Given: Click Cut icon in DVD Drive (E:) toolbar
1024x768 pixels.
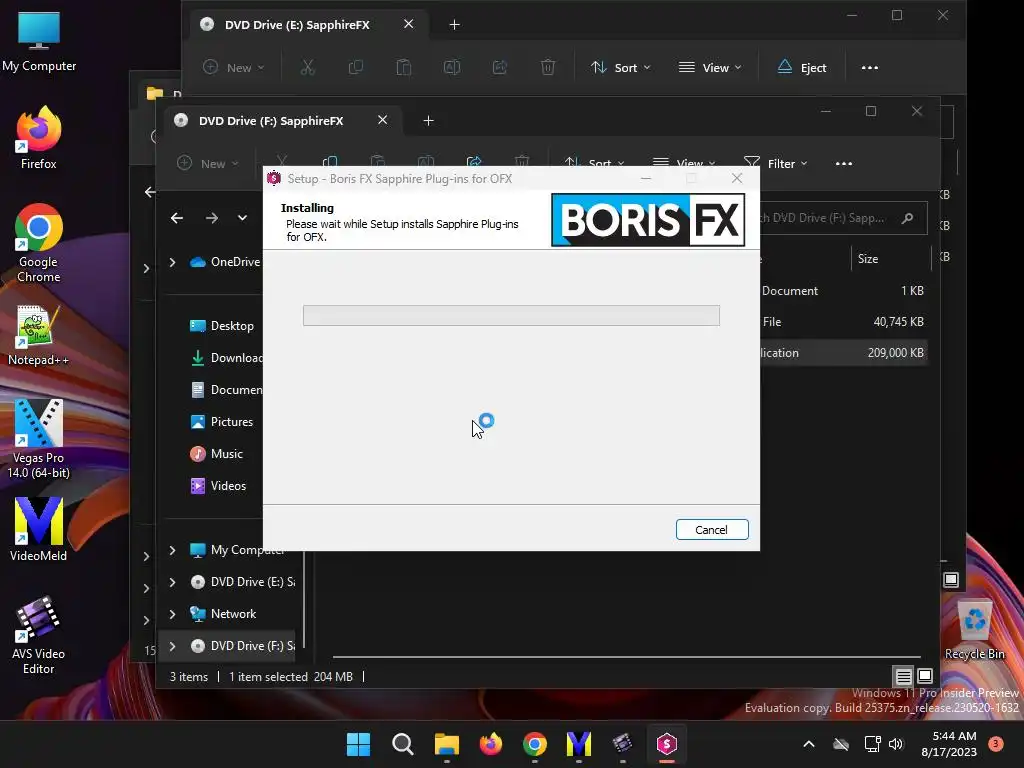Looking at the screenshot, I should [x=308, y=67].
